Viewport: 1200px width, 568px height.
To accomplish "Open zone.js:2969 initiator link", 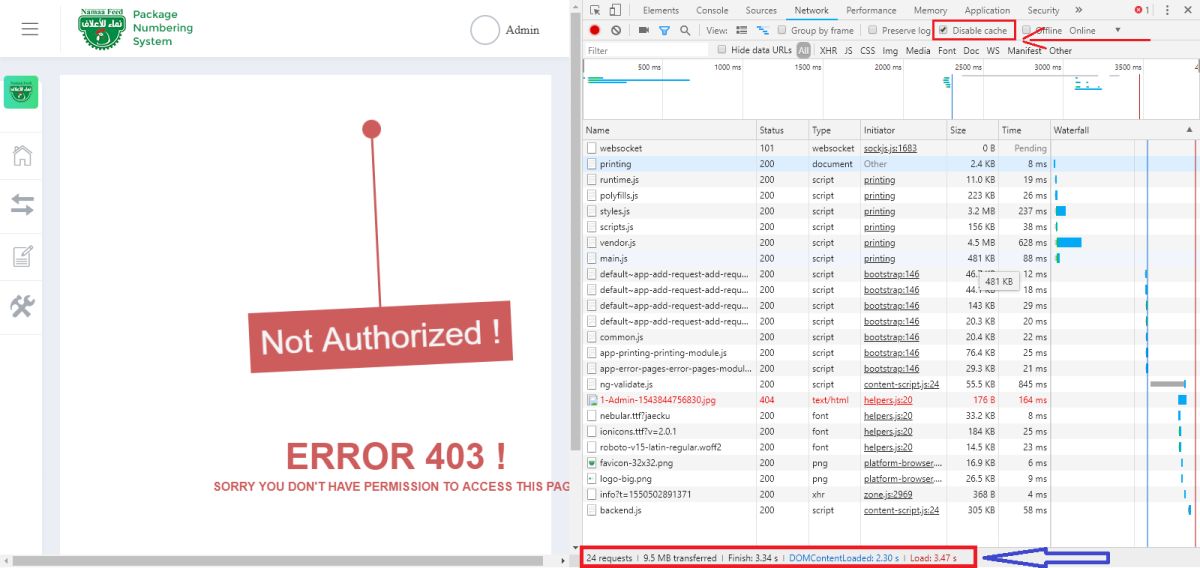I will click(x=889, y=494).
